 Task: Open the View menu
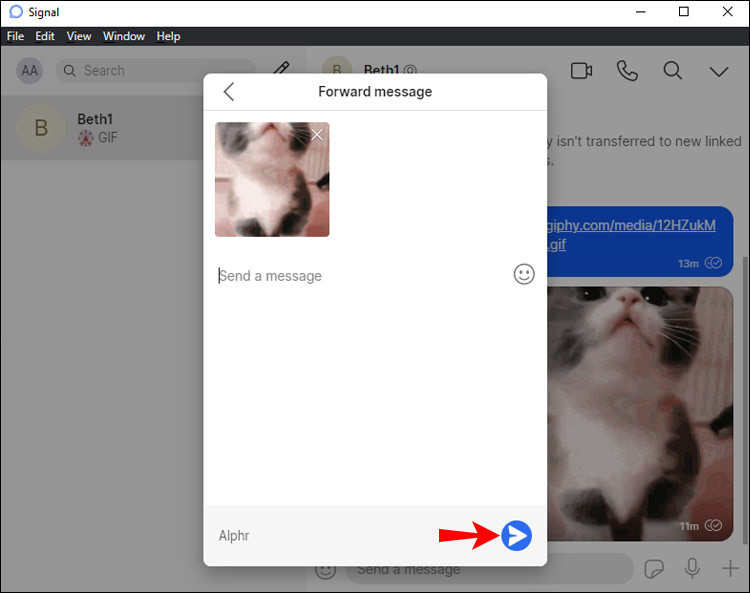coord(79,36)
